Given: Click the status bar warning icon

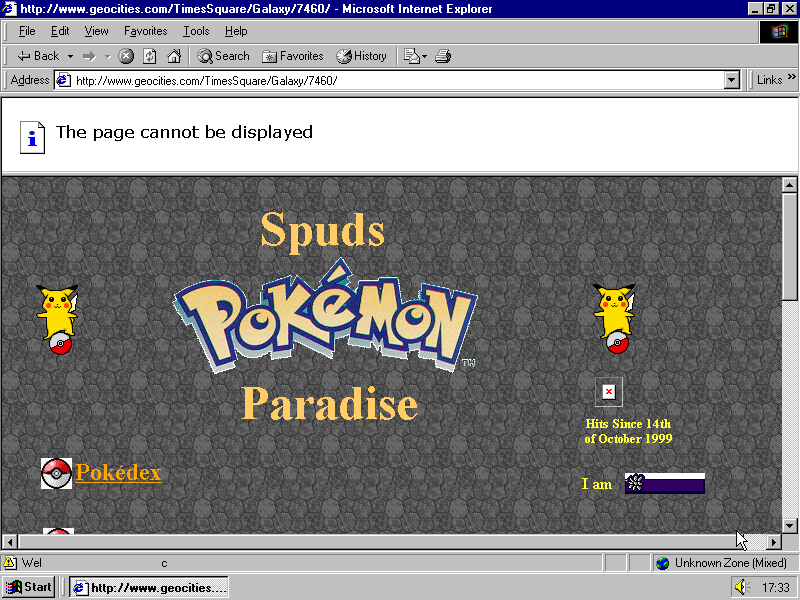Looking at the screenshot, I should click(x=10, y=563).
